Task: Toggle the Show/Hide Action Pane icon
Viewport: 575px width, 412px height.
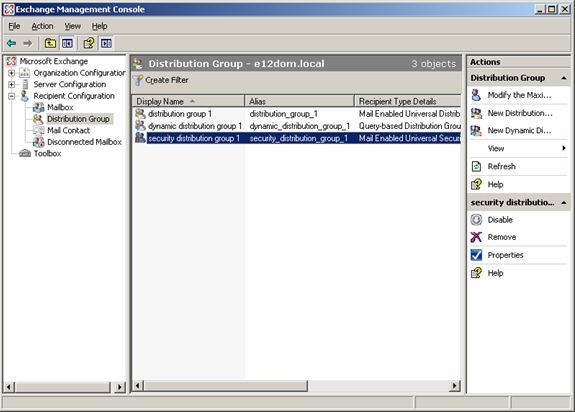Action: (106, 43)
